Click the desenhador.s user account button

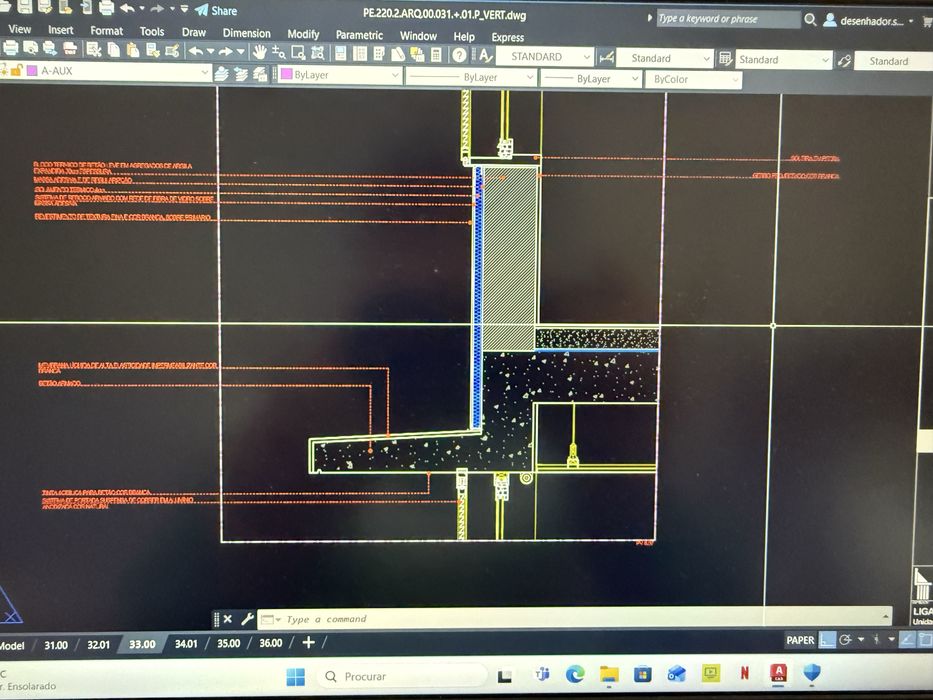point(868,21)
